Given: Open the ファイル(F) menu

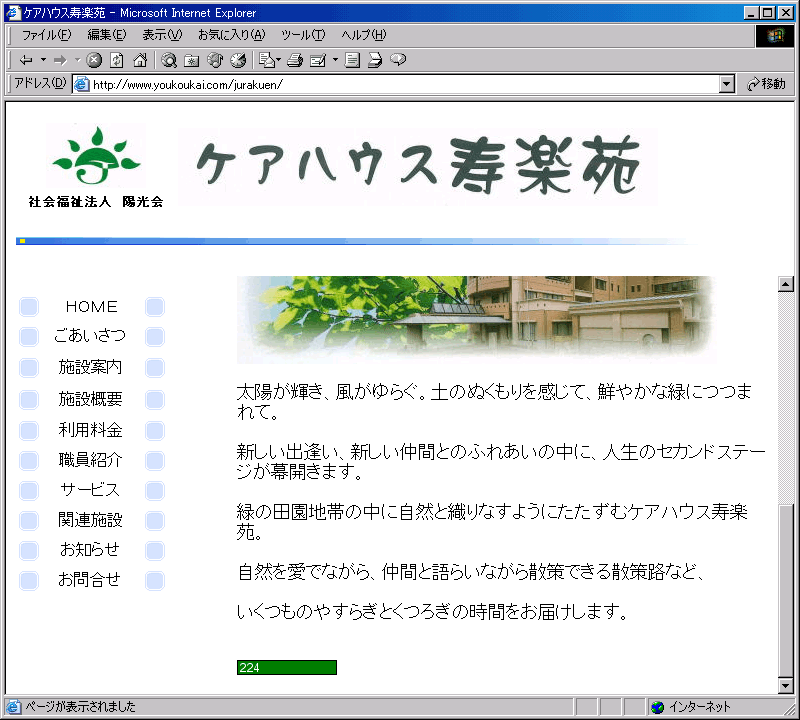Looking at the screenshot, I should pyautogui.click(x=46, y=35).
